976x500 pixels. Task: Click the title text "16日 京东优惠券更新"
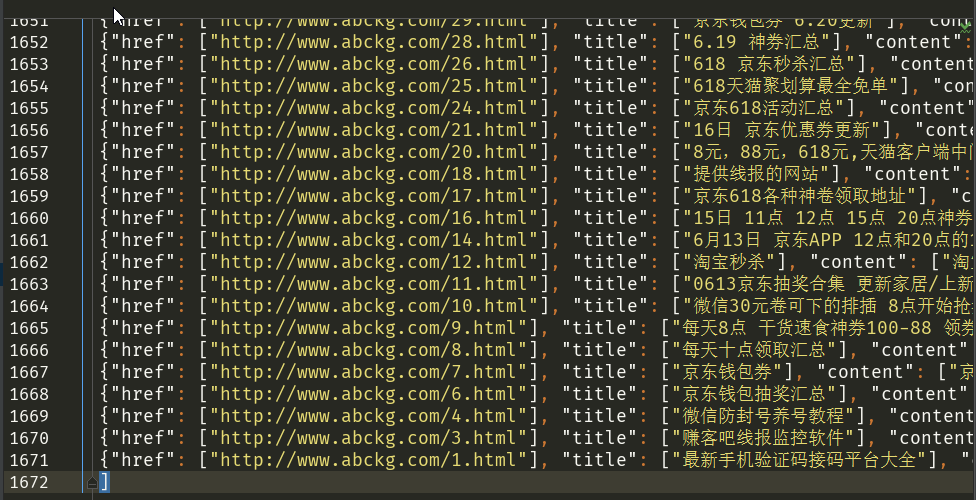click(x=782, y=130)
